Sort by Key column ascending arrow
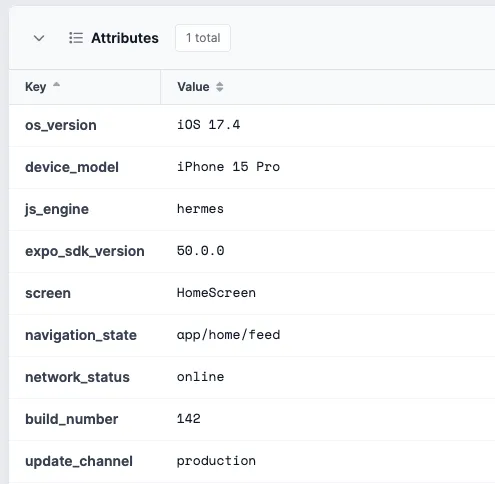495x484 pixels. point(56,85)
